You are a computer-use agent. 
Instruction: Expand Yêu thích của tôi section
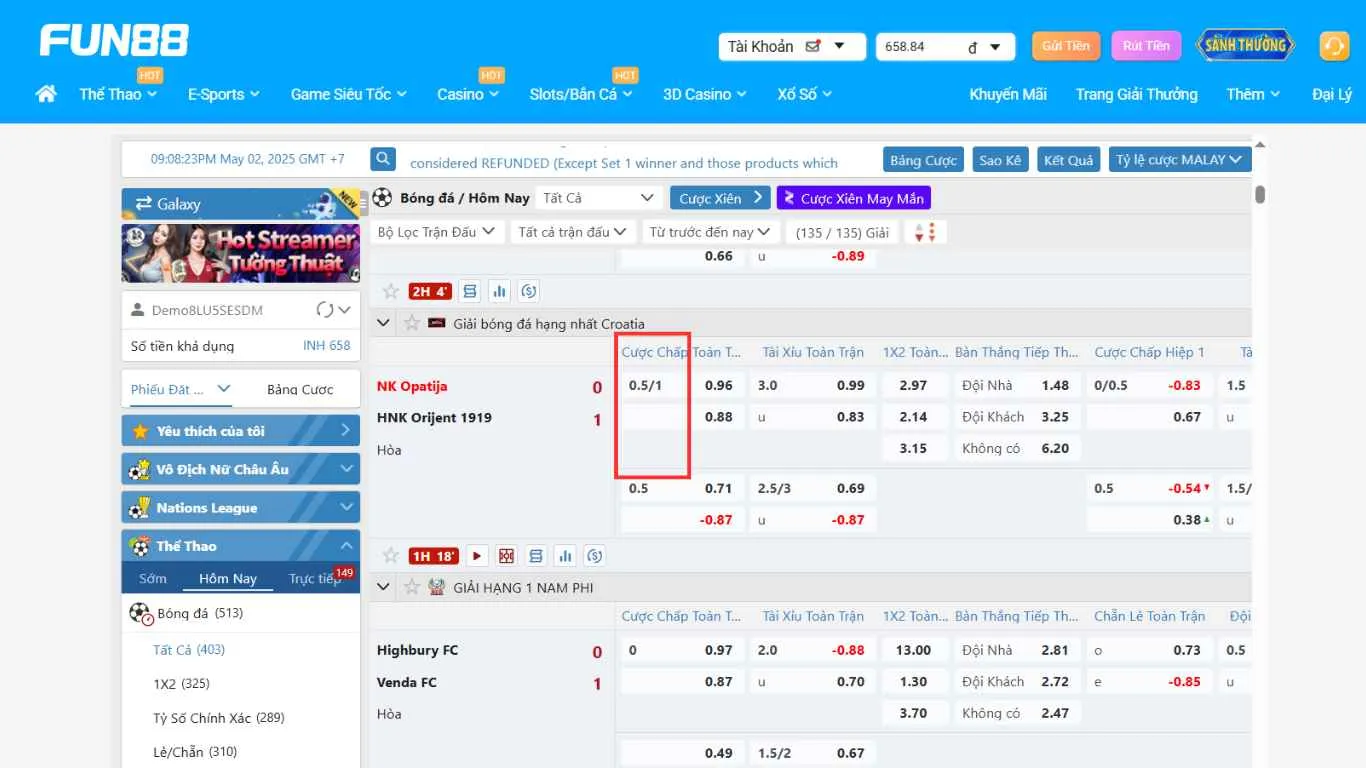(241, 431)
